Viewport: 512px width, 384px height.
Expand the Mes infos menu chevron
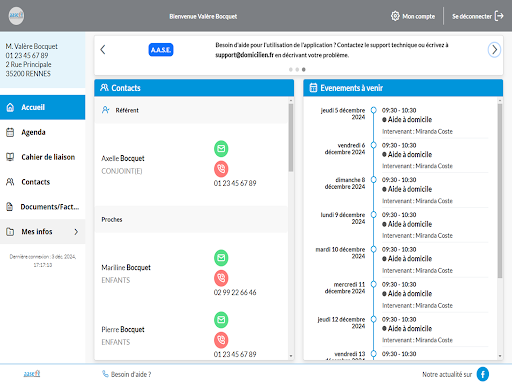[76, 232]
